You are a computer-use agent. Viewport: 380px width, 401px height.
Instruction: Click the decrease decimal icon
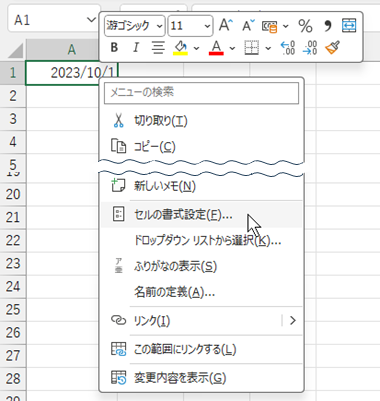coord(310,48)
